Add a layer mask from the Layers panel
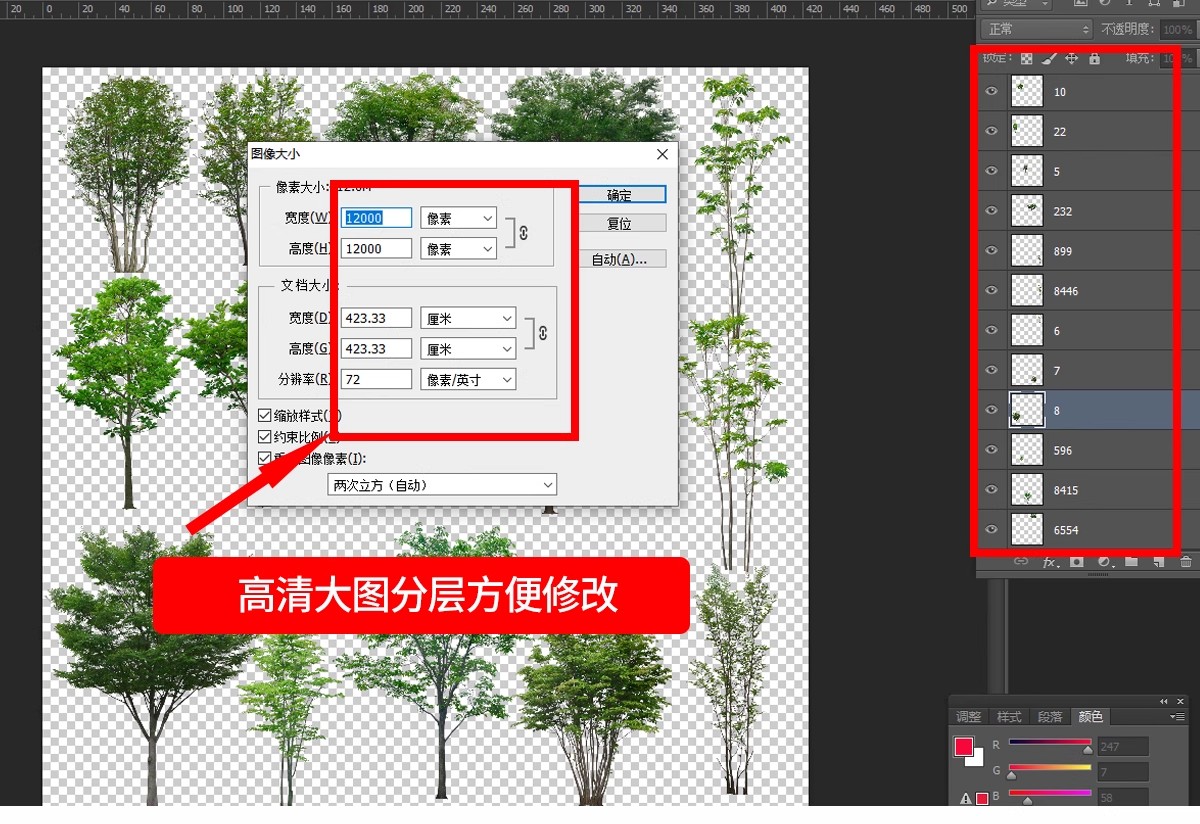The width and height of the screenshot is (1200, 824). click(x=1077, y=562)
